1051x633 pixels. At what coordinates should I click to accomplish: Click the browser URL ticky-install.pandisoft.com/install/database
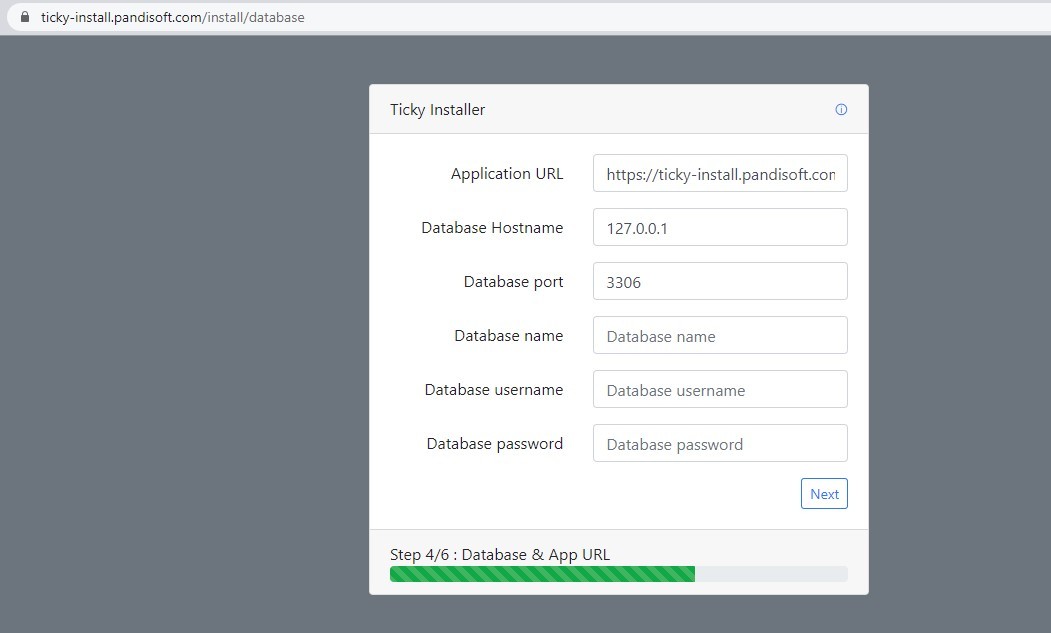coord(172,17)
